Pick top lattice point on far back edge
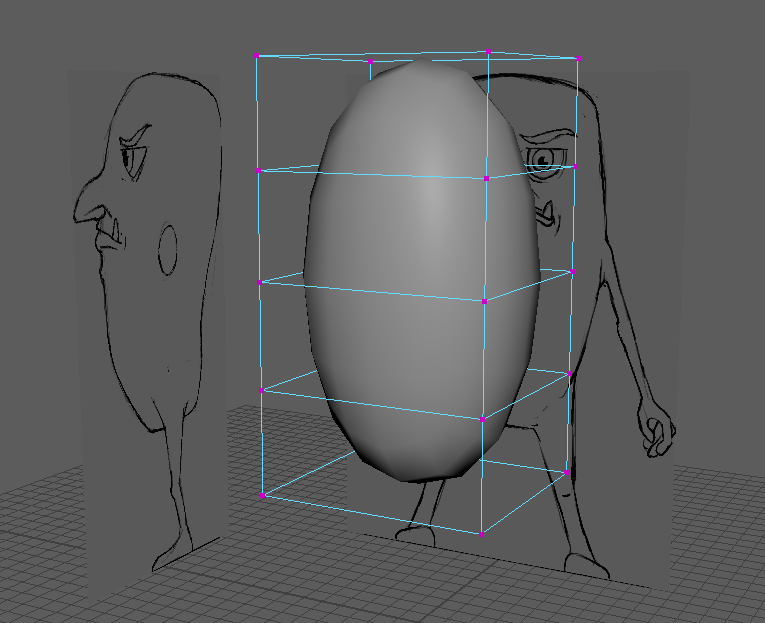This screenshot has height=623, width=765. click(370, 61)
